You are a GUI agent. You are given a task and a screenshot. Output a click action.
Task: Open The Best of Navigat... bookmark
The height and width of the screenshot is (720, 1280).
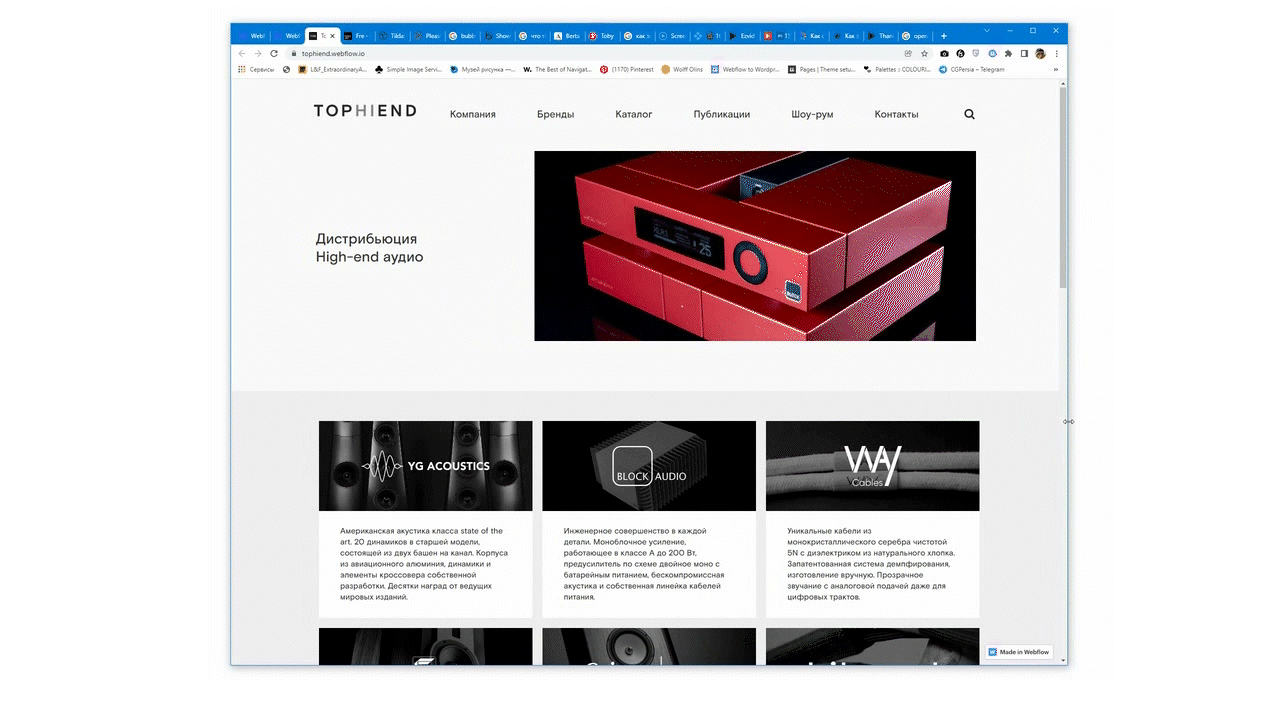[559, 70]
